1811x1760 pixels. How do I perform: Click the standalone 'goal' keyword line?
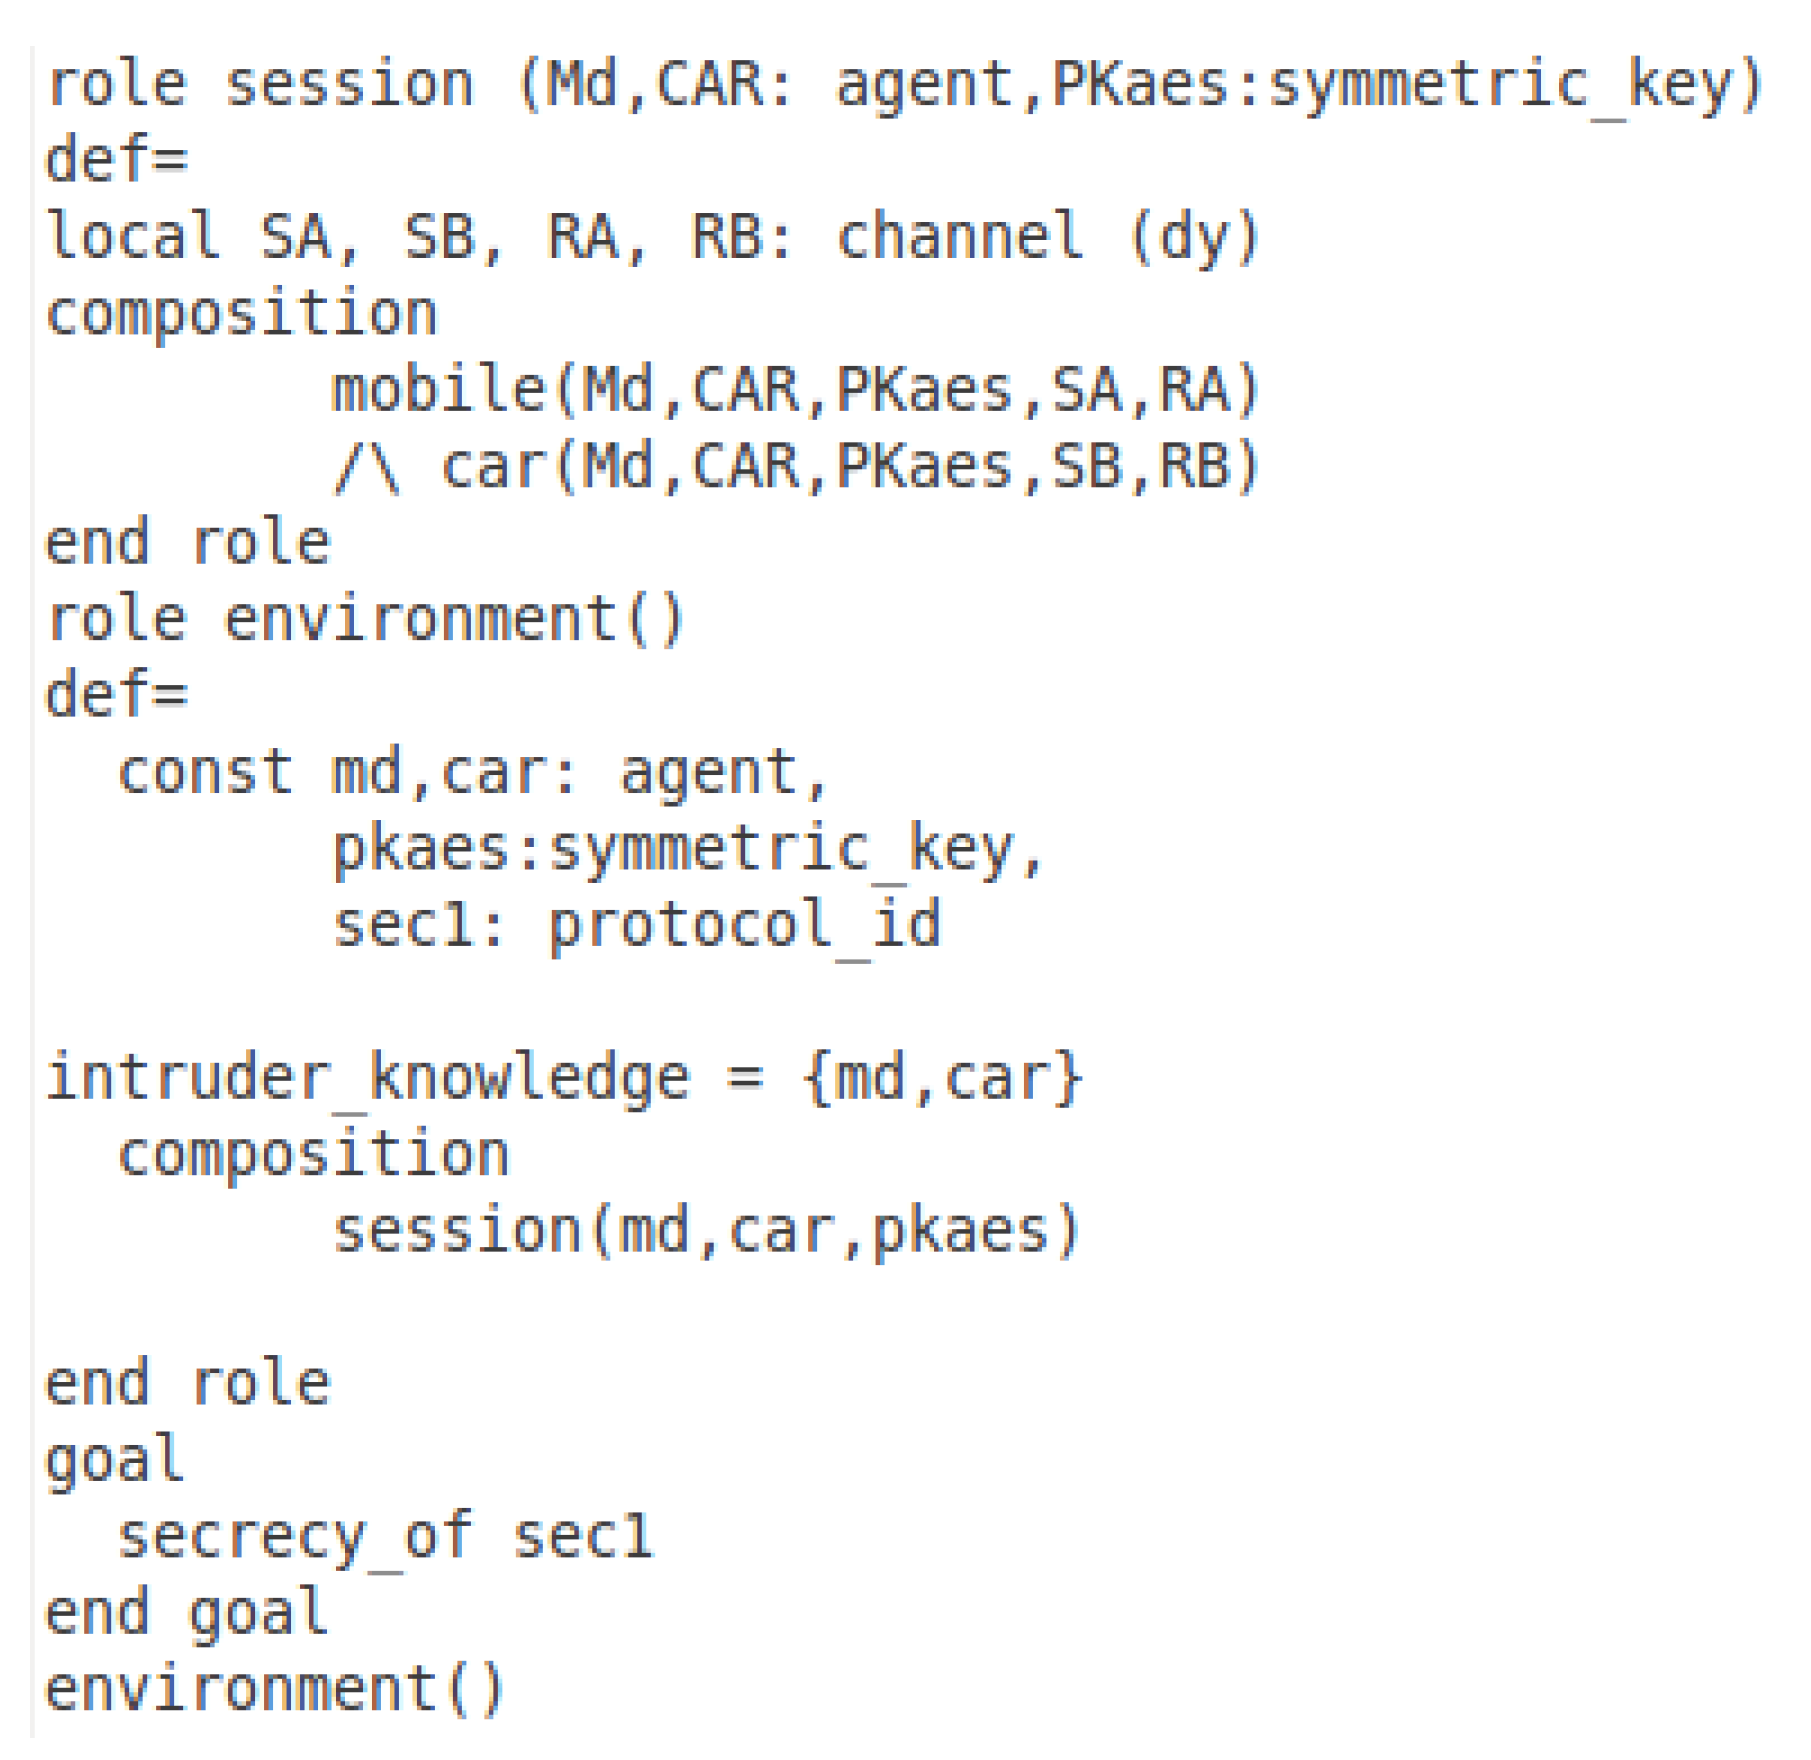114,1460
